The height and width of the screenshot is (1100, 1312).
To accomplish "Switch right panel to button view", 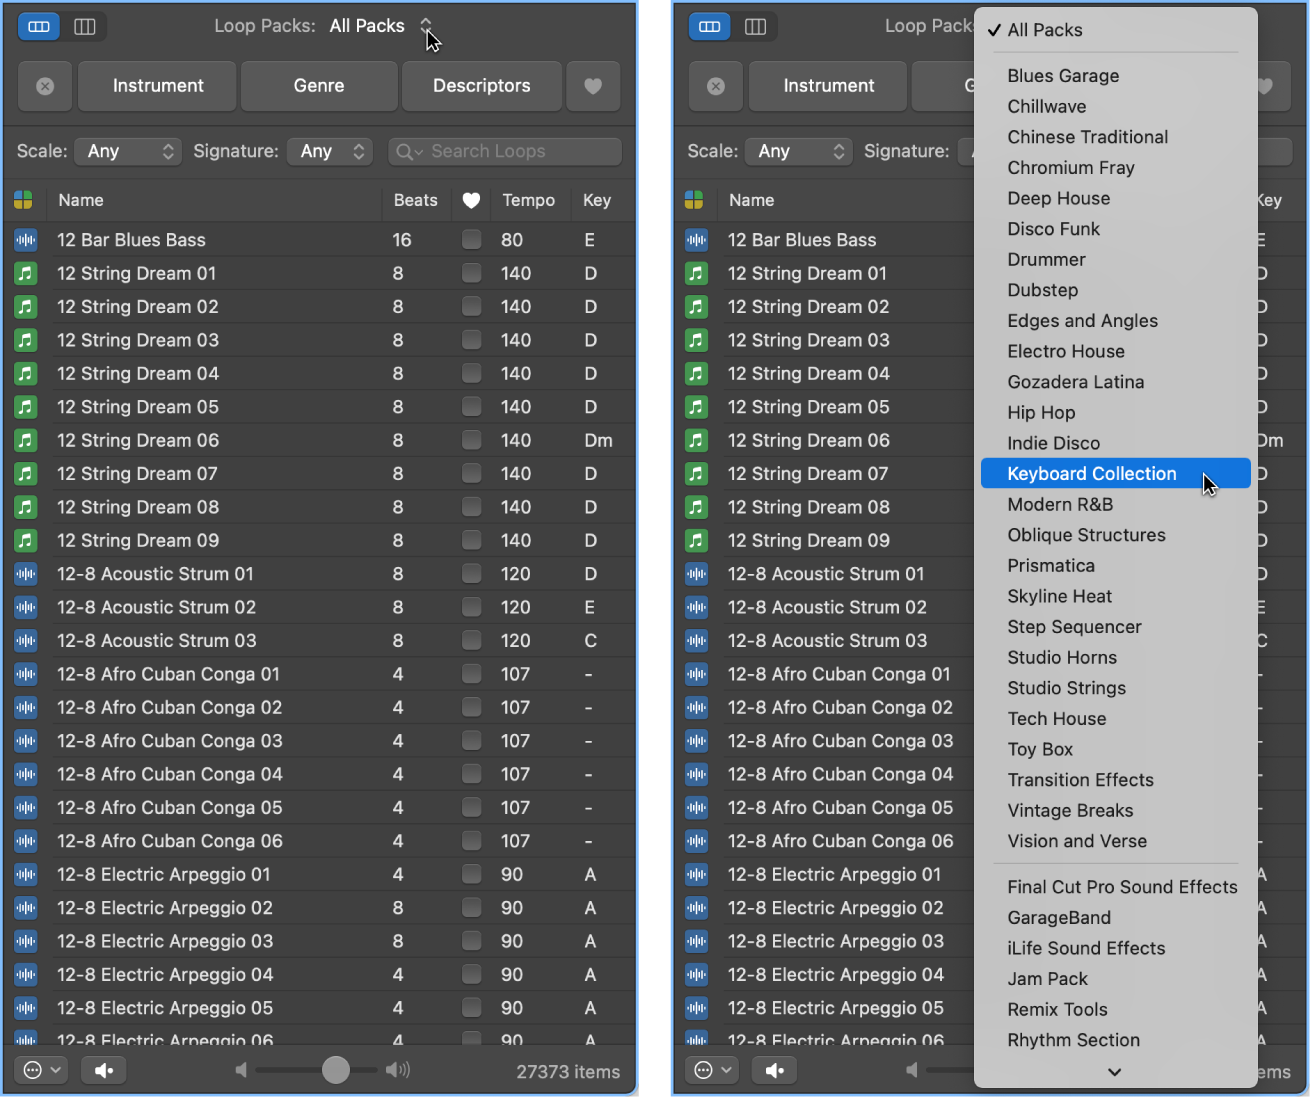I will (710, 27).
